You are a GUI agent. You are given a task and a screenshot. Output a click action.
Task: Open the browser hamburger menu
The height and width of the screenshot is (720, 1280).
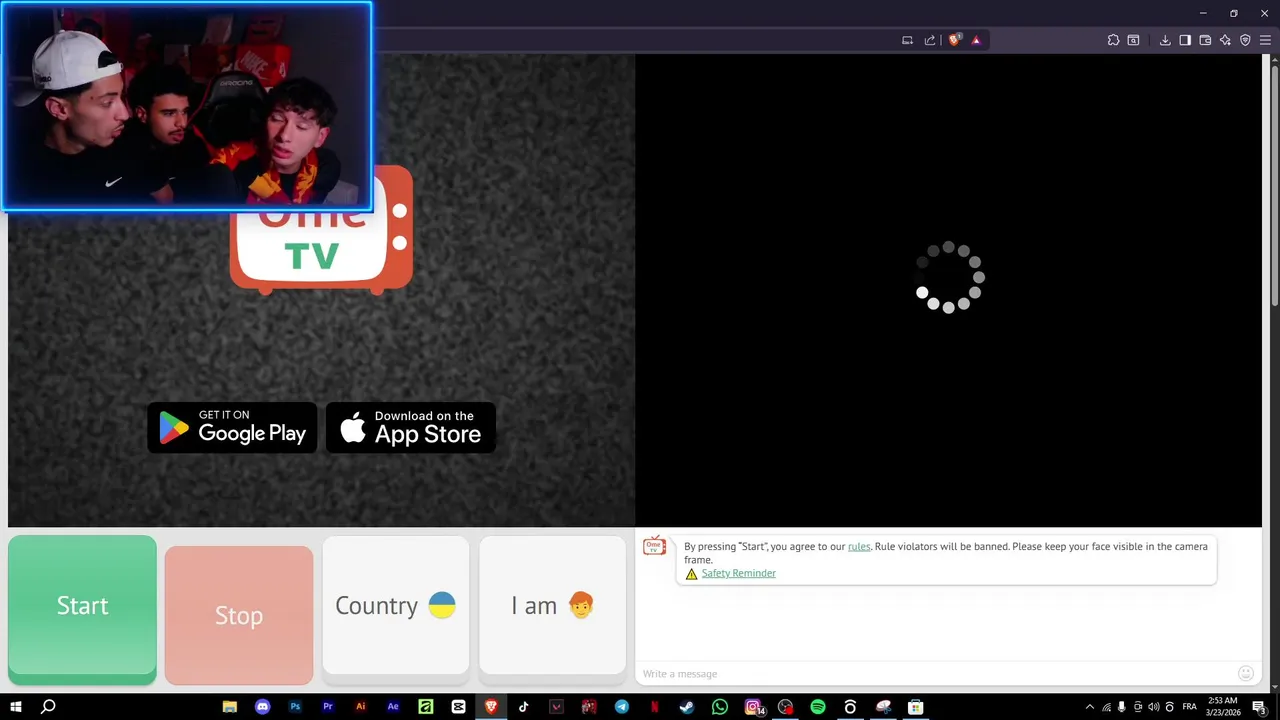(x=1265, y=40)
